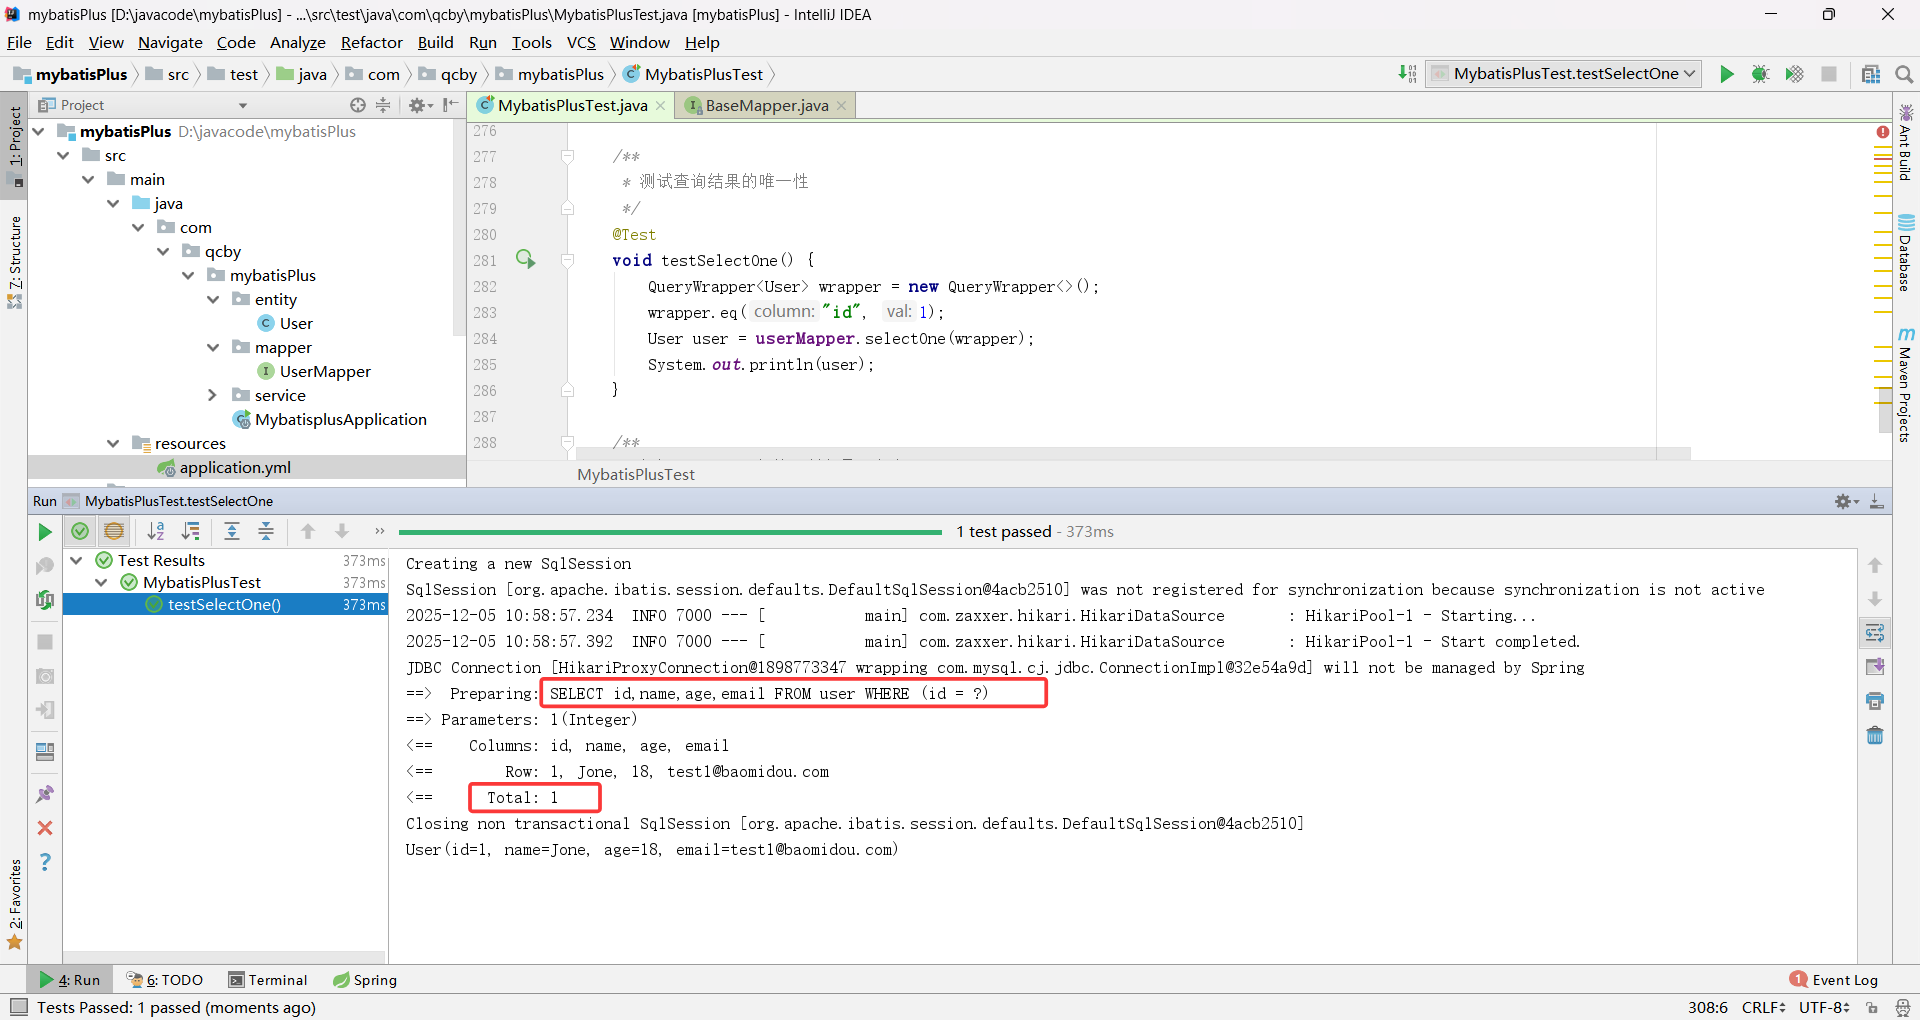
Task: Click UTF-8 encoding in status bar
Action: tap(1825, 1007)
